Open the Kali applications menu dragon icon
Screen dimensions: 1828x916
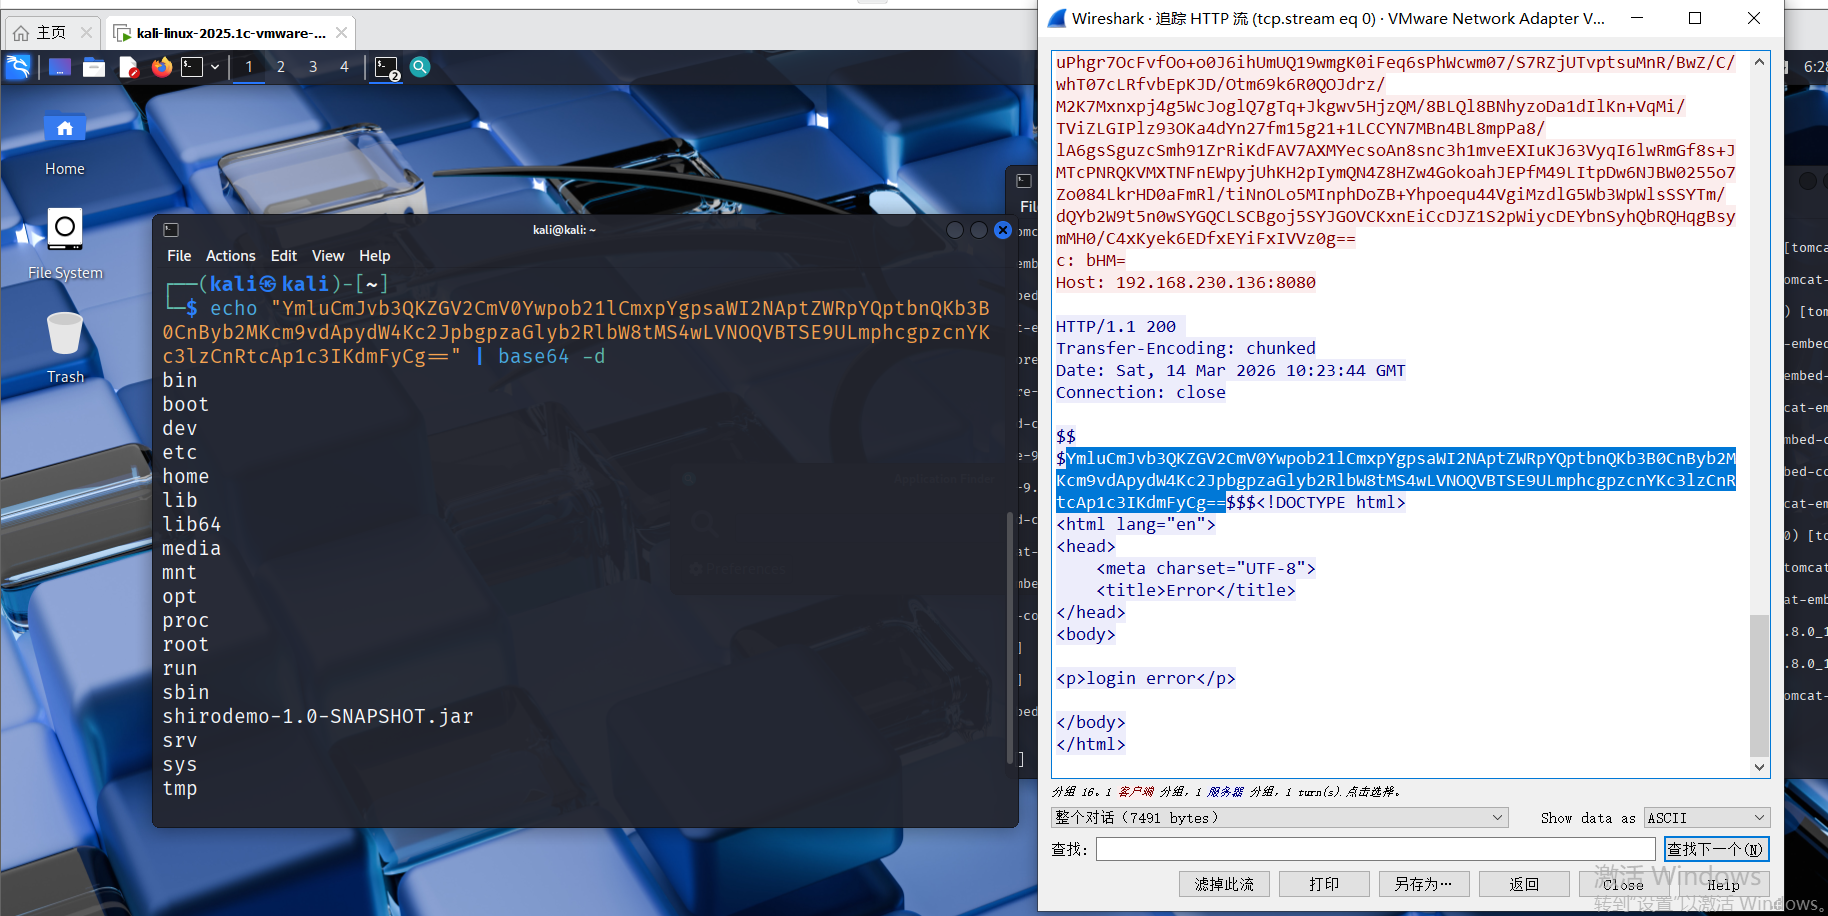(x=18, y=67)
